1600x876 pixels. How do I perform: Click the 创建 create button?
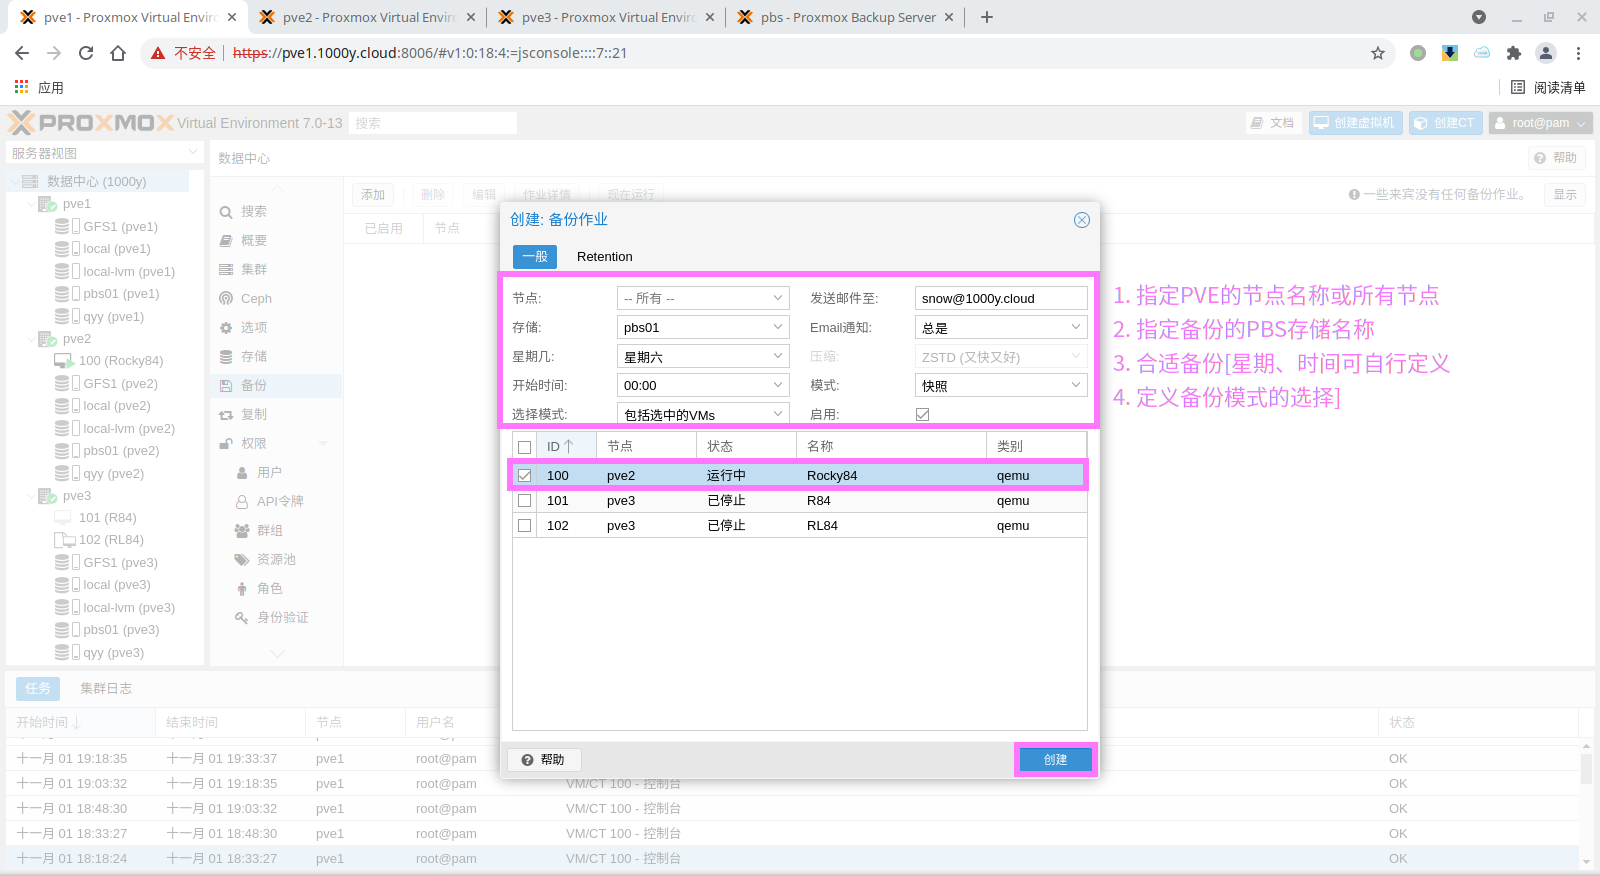(1055, 760)
